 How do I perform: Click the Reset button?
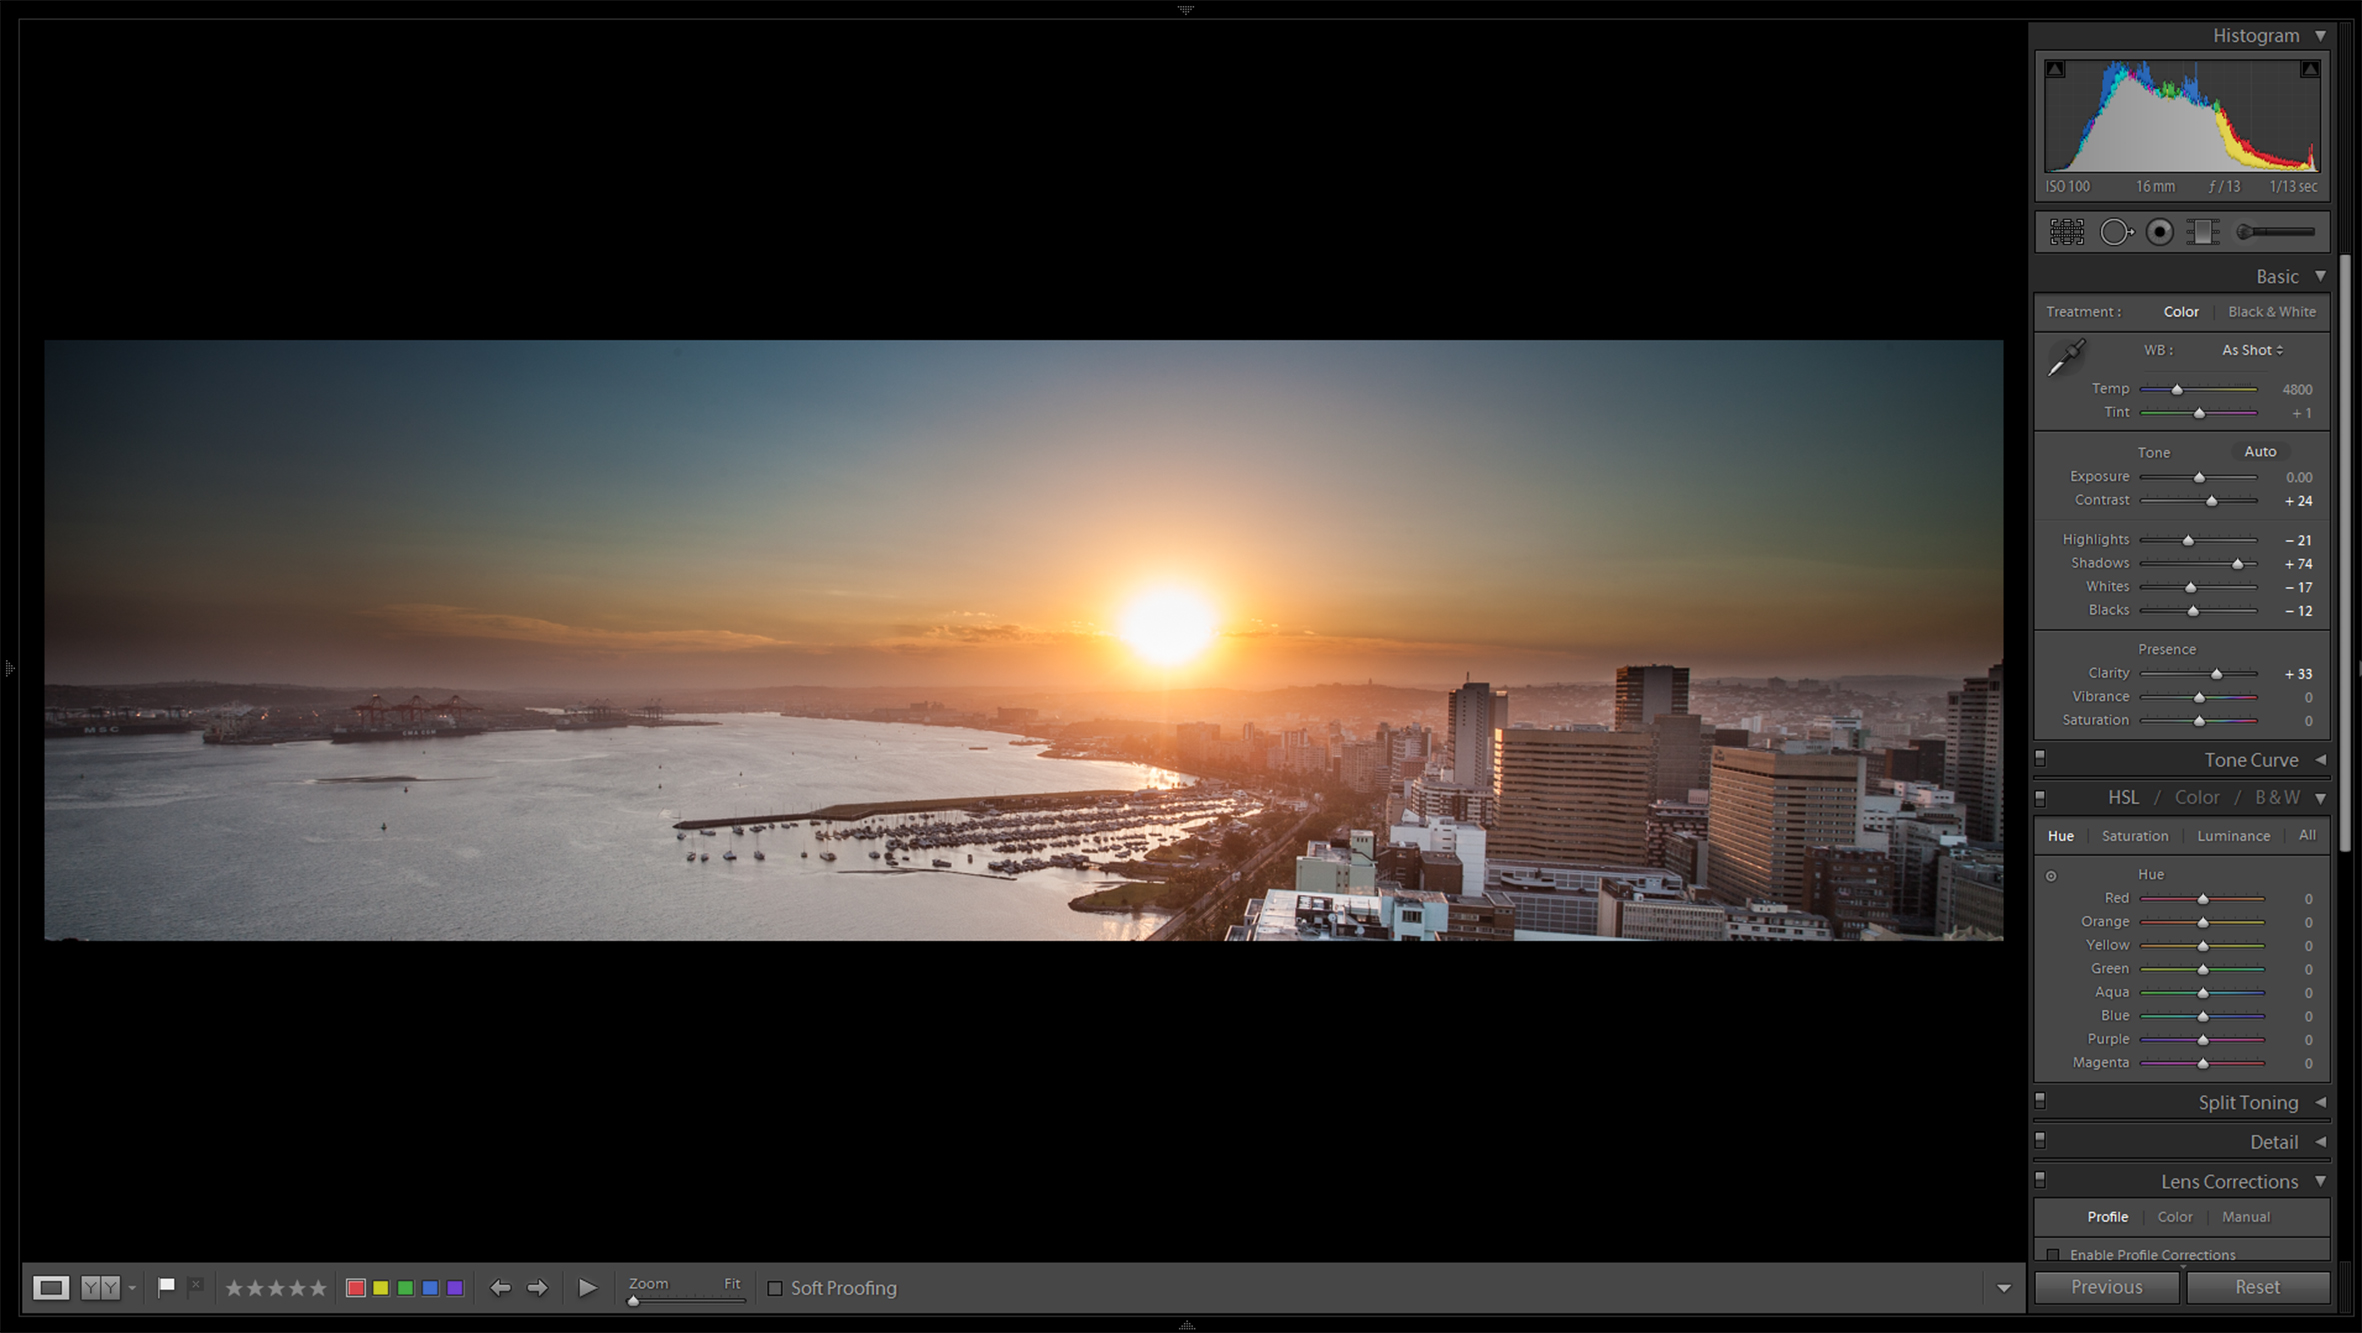coord(2257,1287)
